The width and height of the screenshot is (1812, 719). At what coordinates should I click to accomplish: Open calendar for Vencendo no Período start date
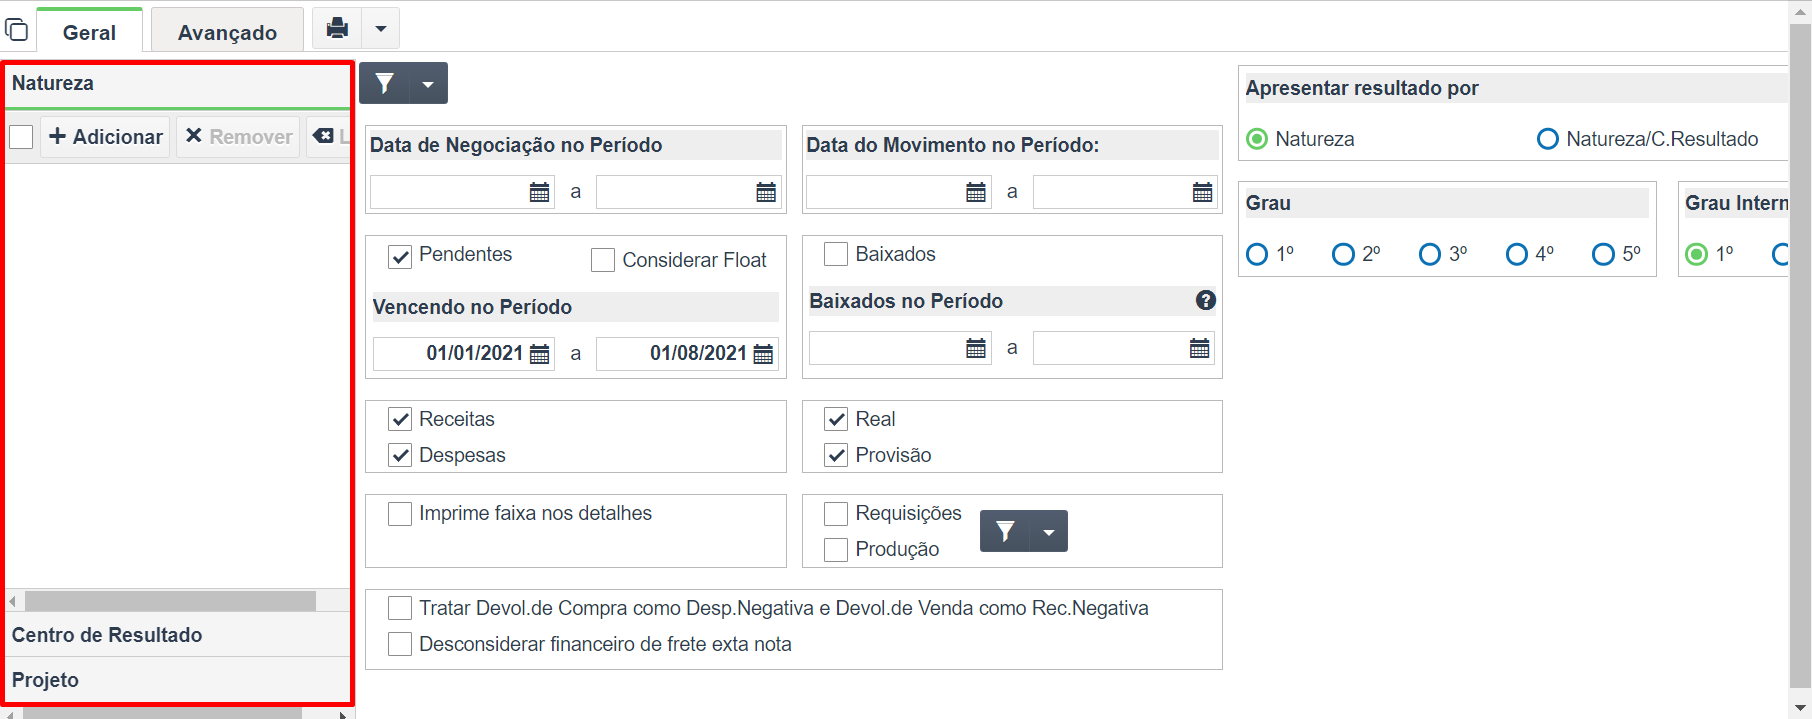coord(539,354)
